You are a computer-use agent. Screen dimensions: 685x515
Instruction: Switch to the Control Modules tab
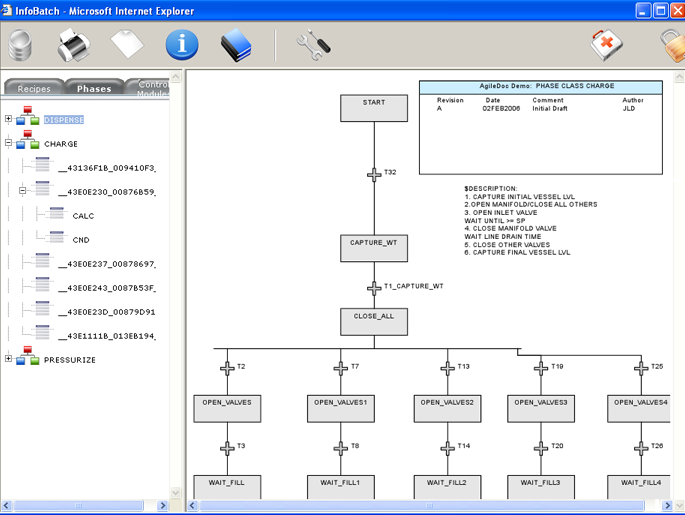coord(149,87)
